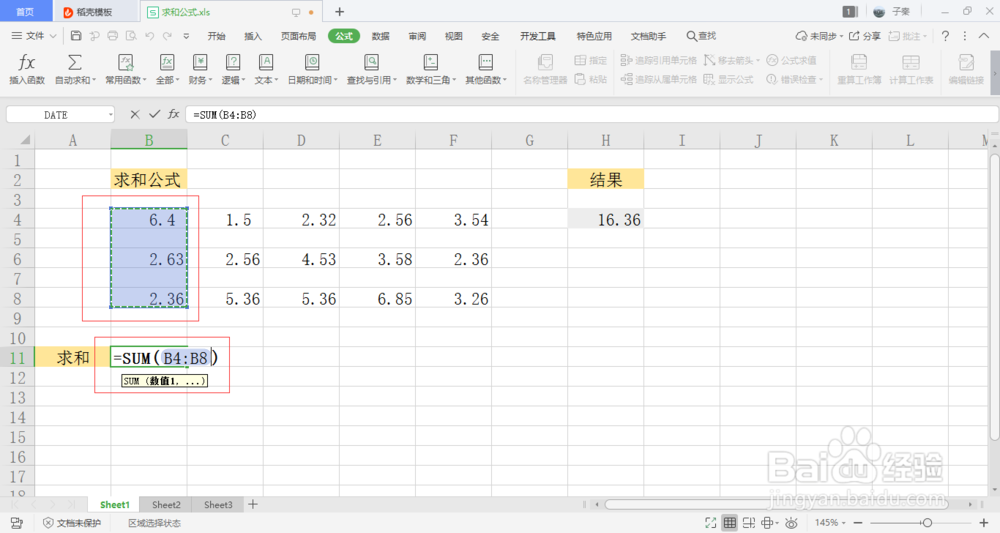Viewport: 1000px width, 533px height.
Task: Open the help question mark icon
Action: (945, 36)
